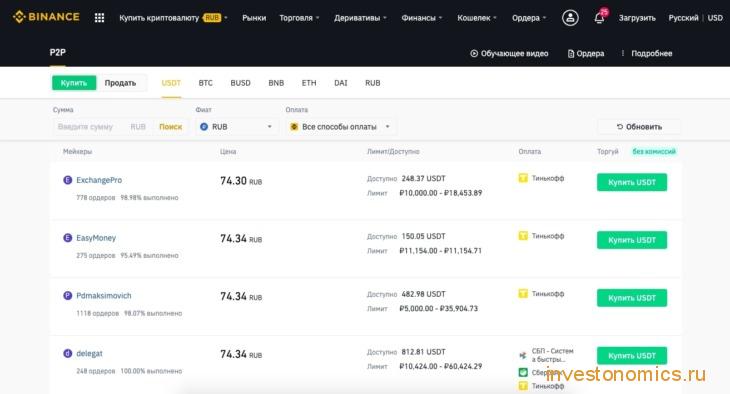730x394 pixels.
Task: Click Тинькофф payment icon in EasyMoney row
Action: click(x=523, y=236)
